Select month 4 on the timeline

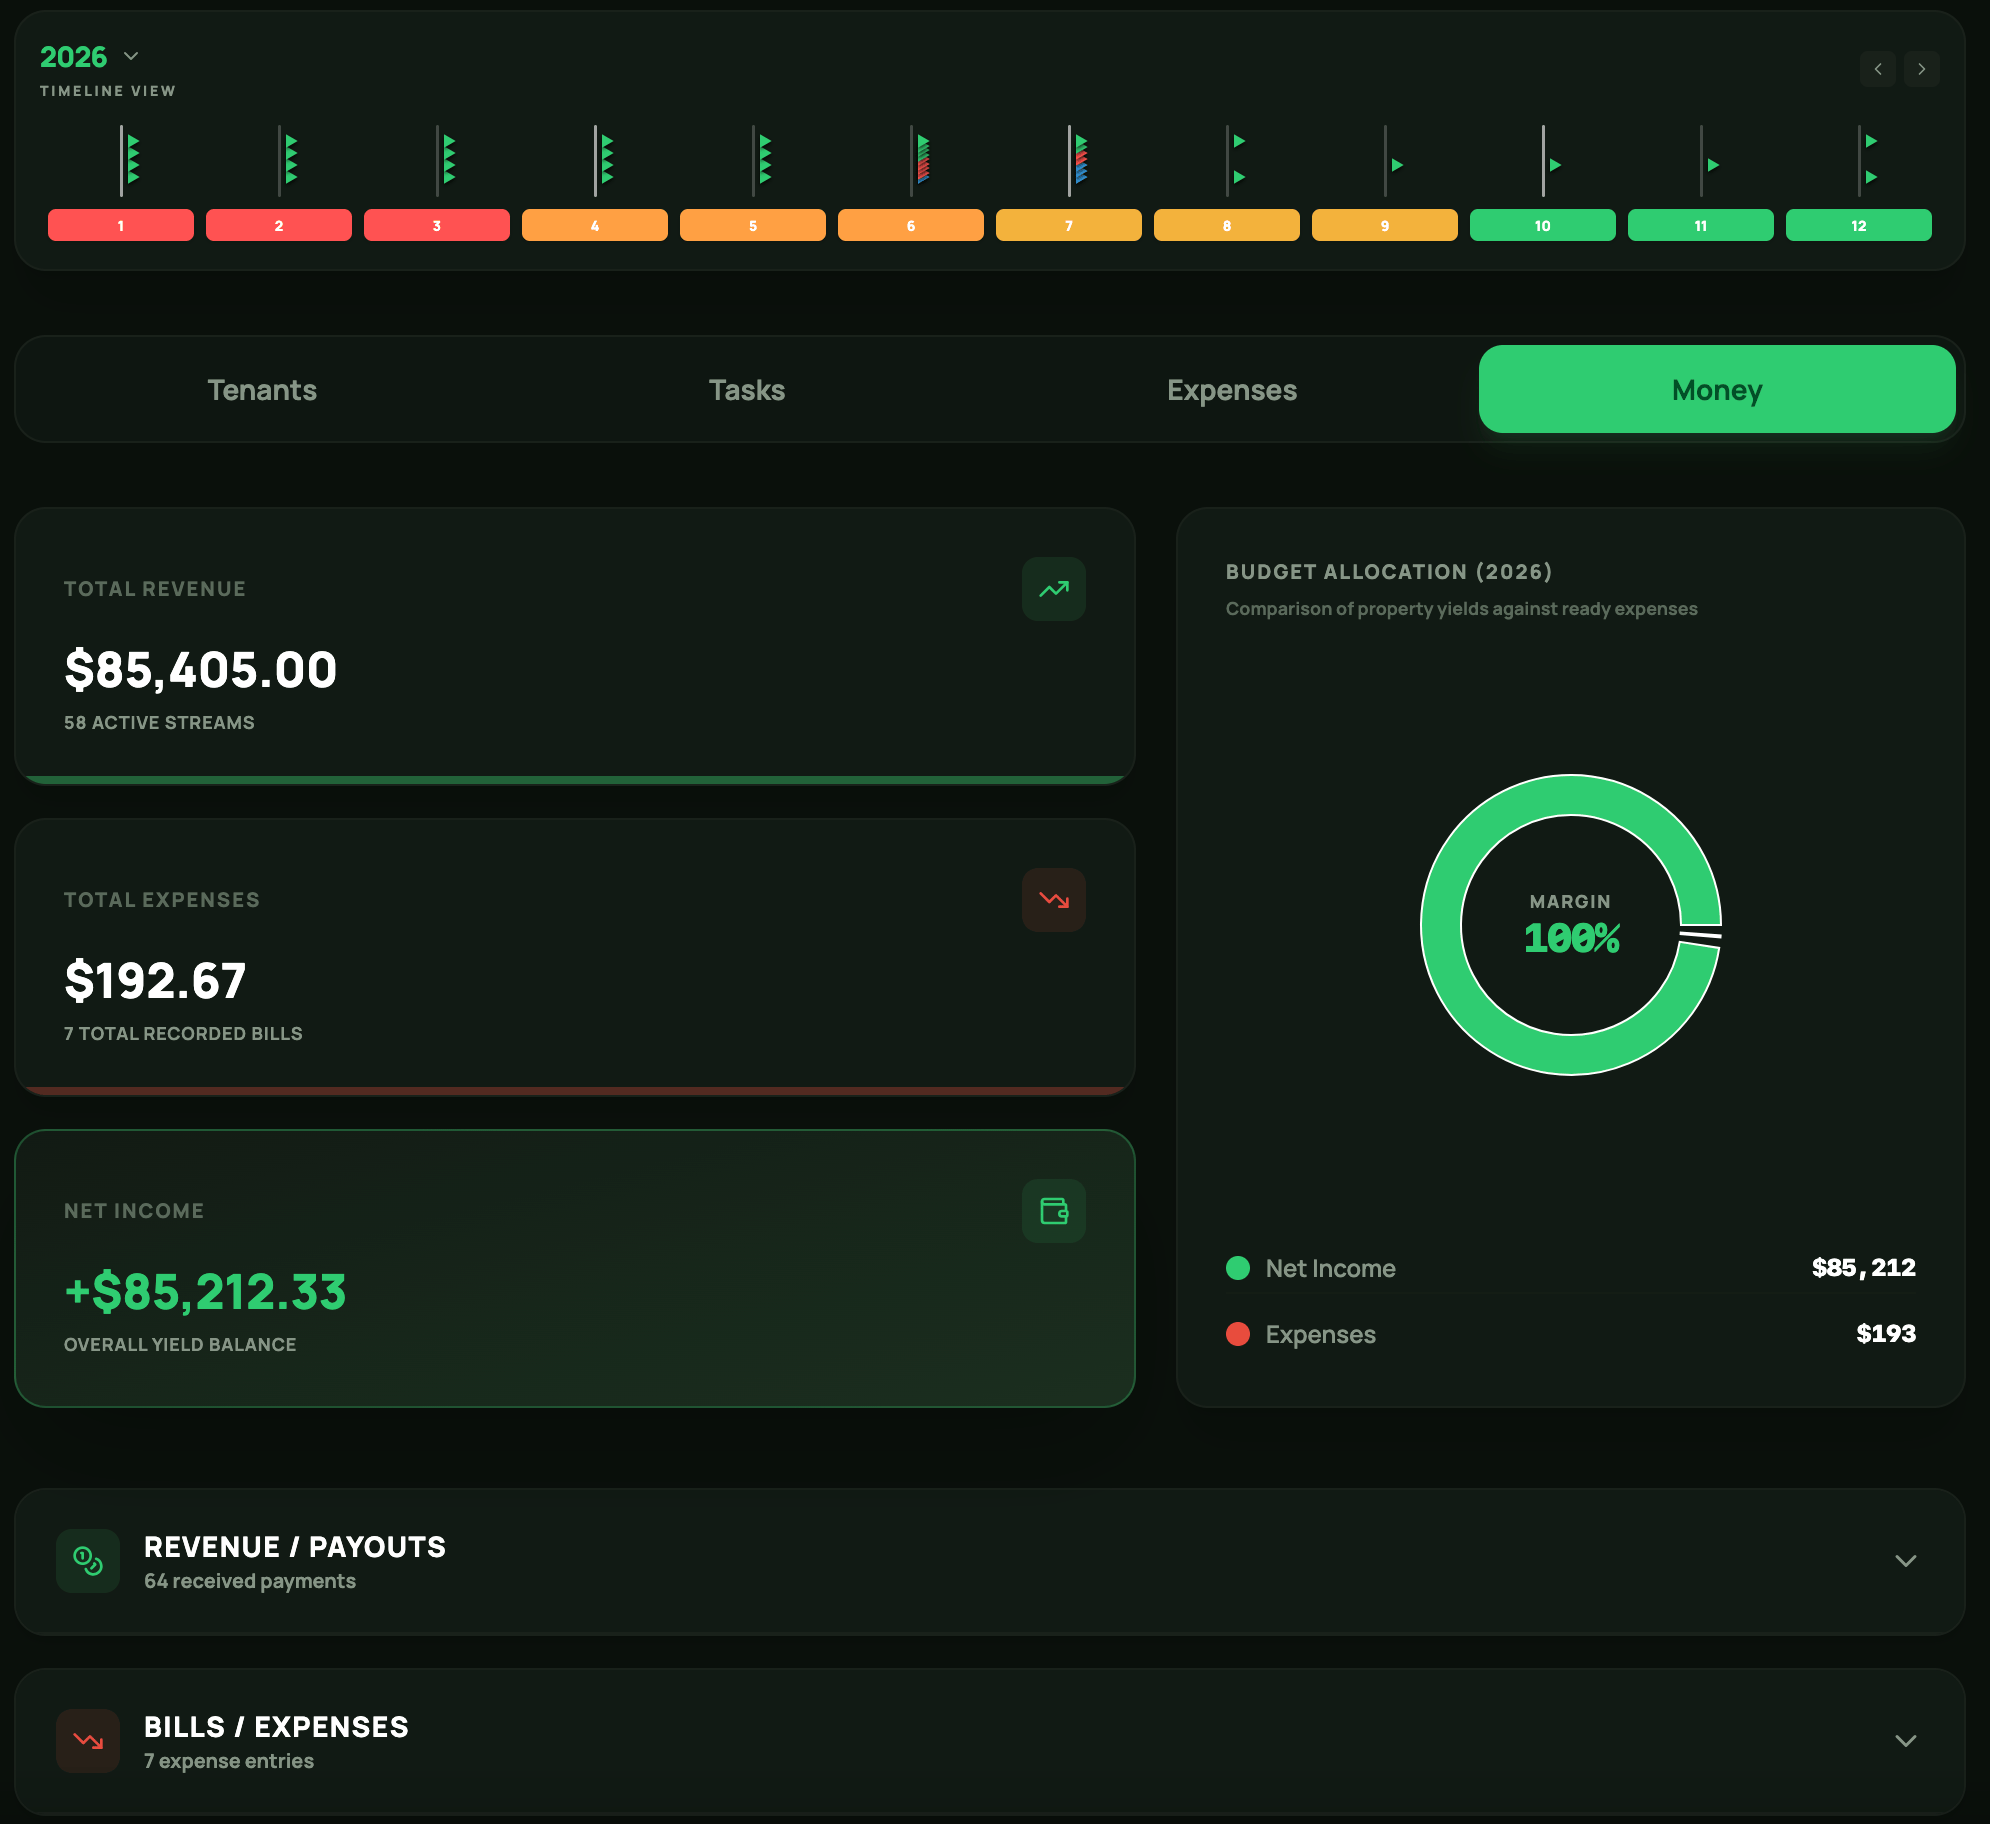(595, 225)
